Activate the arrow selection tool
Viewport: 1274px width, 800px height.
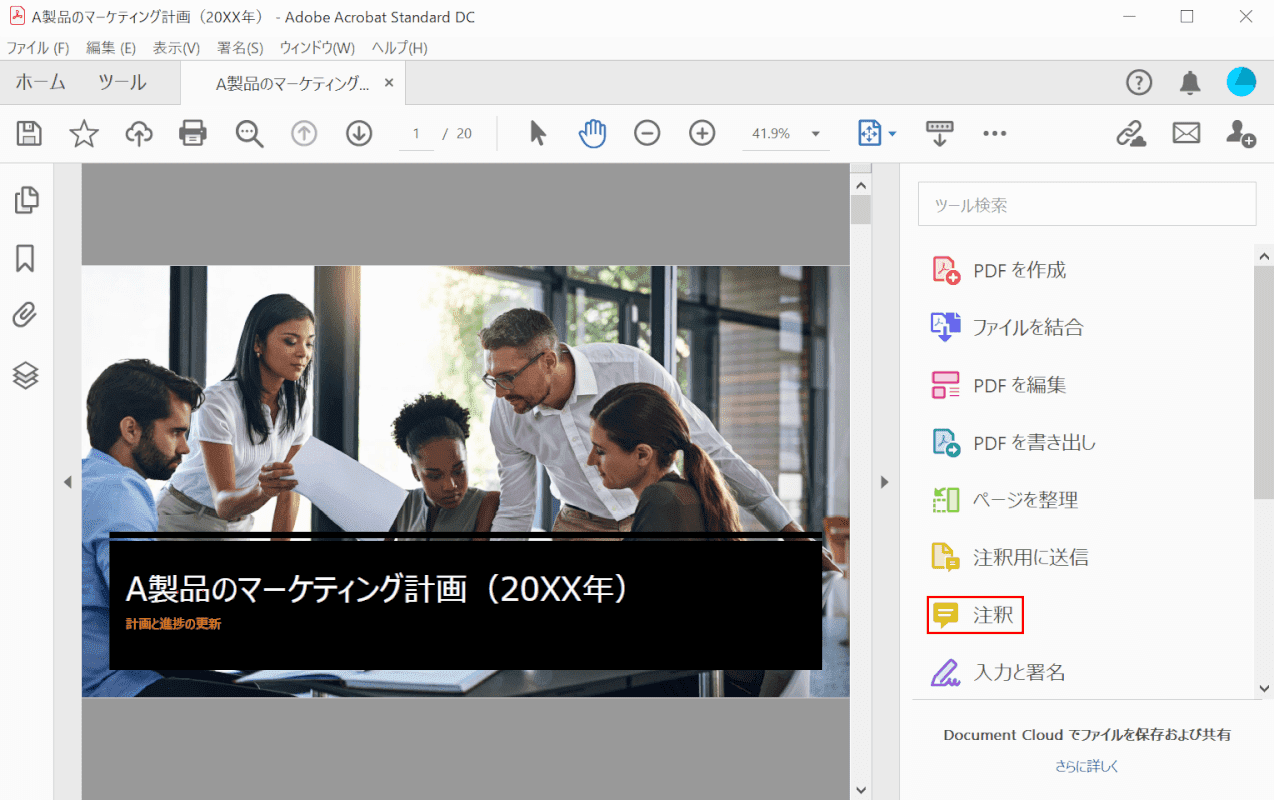(538, 133)
